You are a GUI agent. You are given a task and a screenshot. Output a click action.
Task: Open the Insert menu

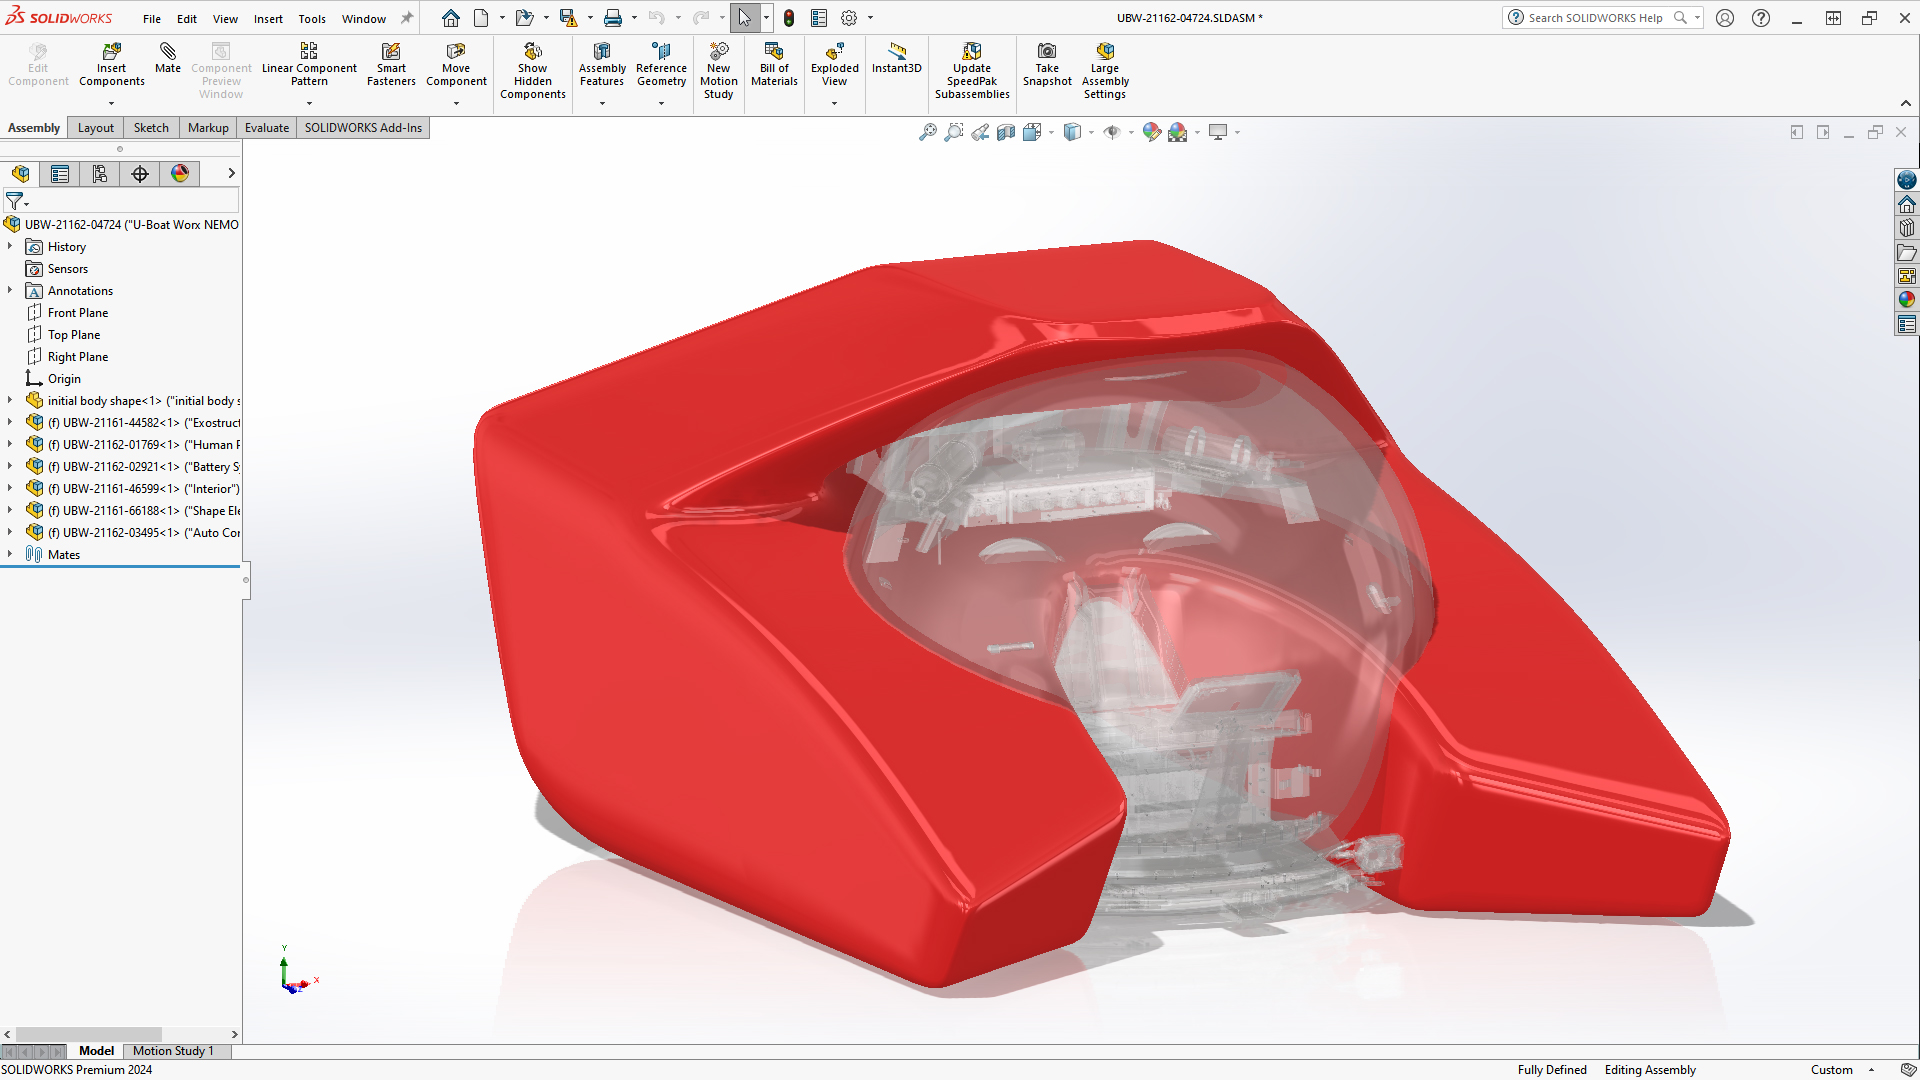[268, 19]
